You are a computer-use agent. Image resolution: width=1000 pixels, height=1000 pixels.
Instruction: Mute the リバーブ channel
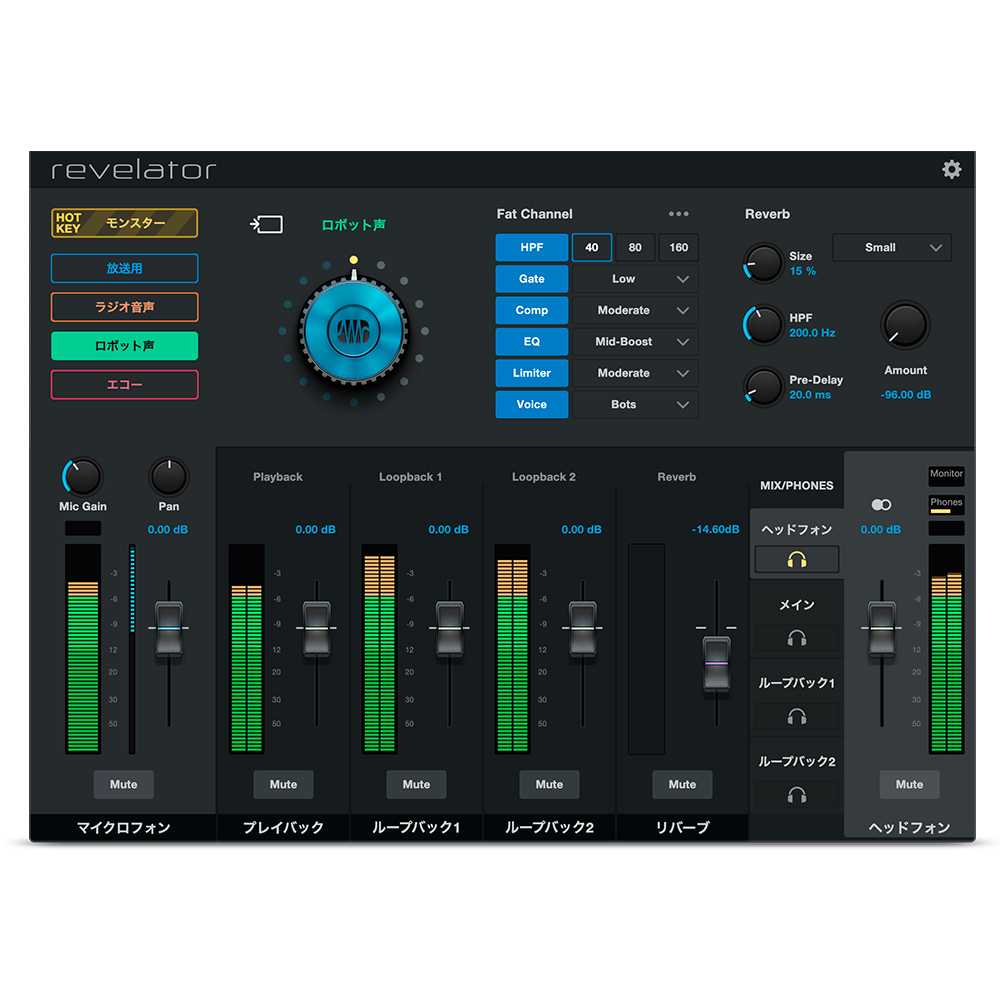click(x=682, y=784)
